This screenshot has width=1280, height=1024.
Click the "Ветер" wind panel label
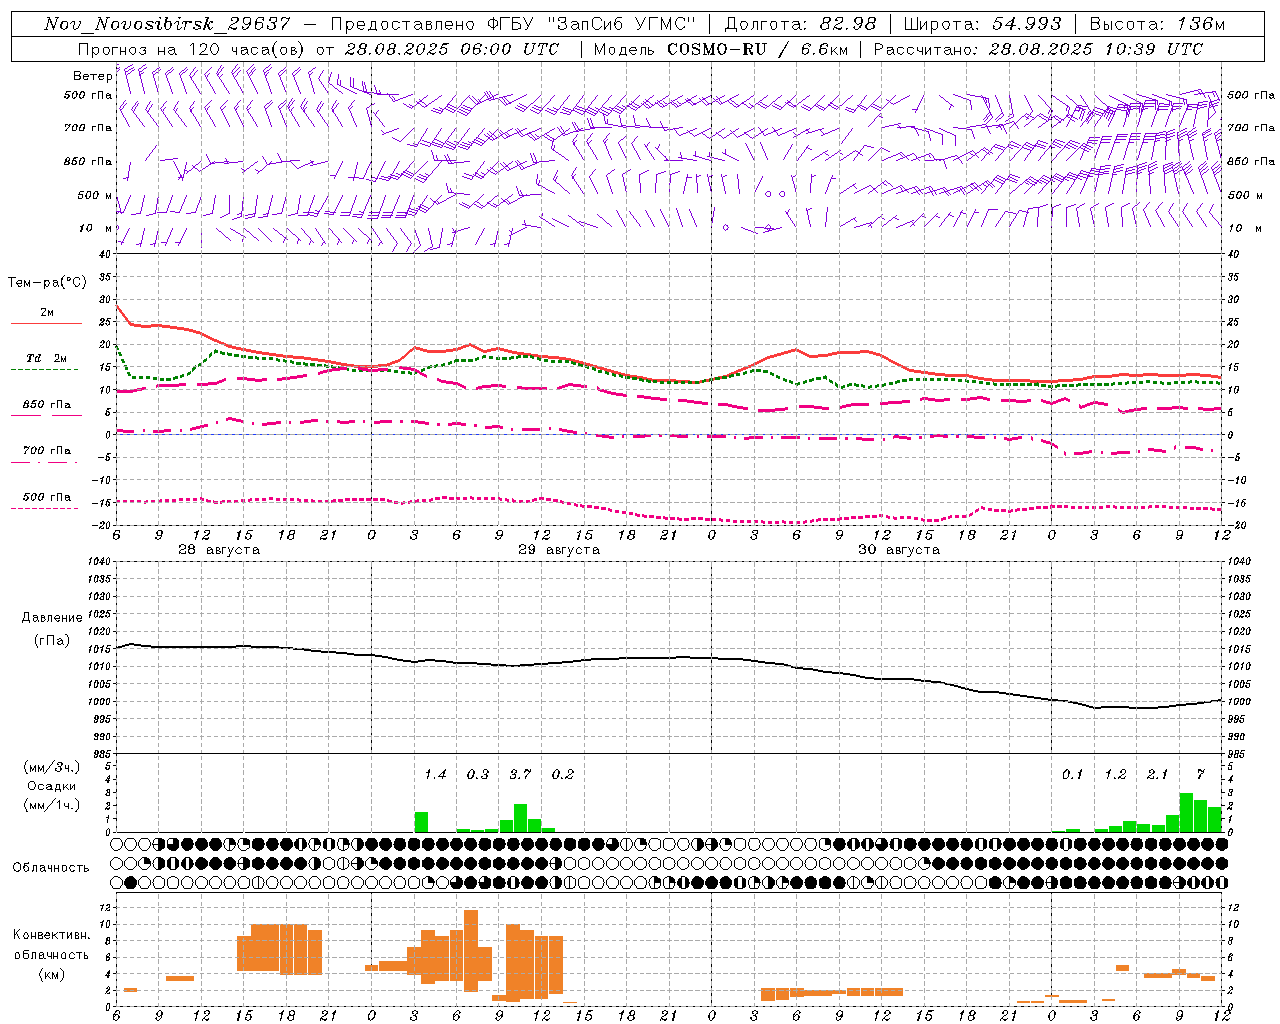pos(93,76)
